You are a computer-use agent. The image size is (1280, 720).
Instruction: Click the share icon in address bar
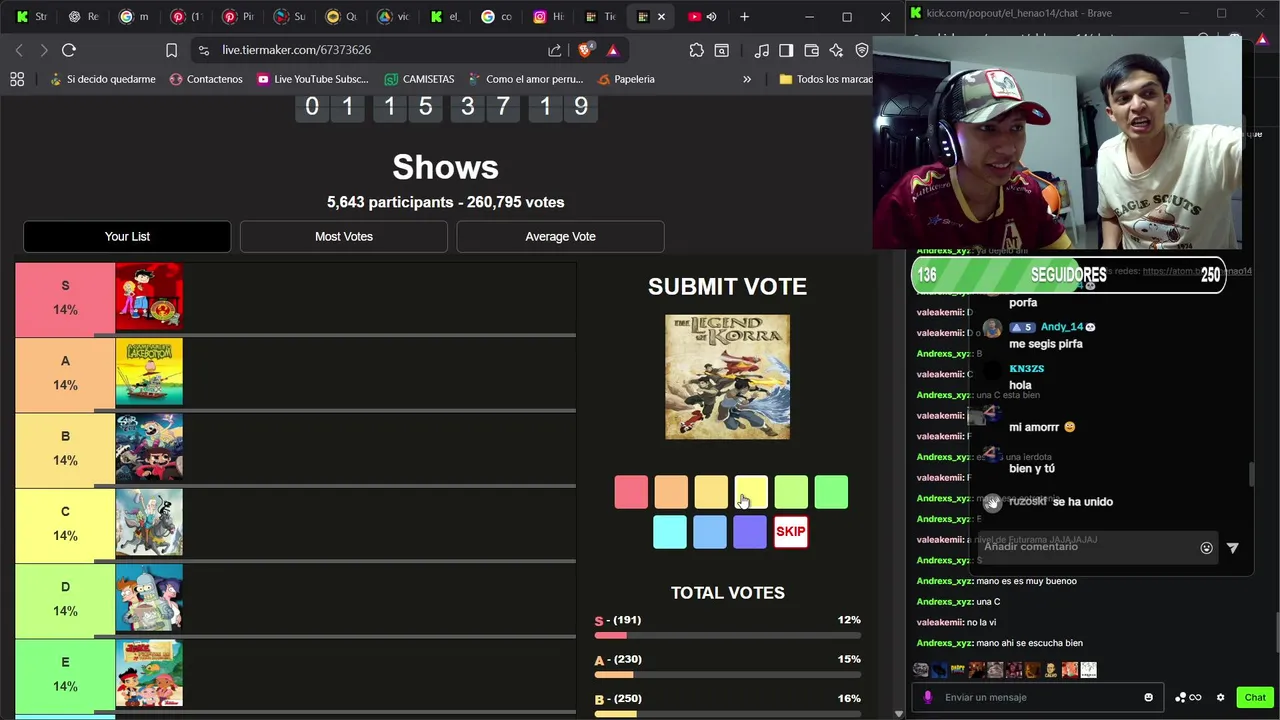[555, 50]
